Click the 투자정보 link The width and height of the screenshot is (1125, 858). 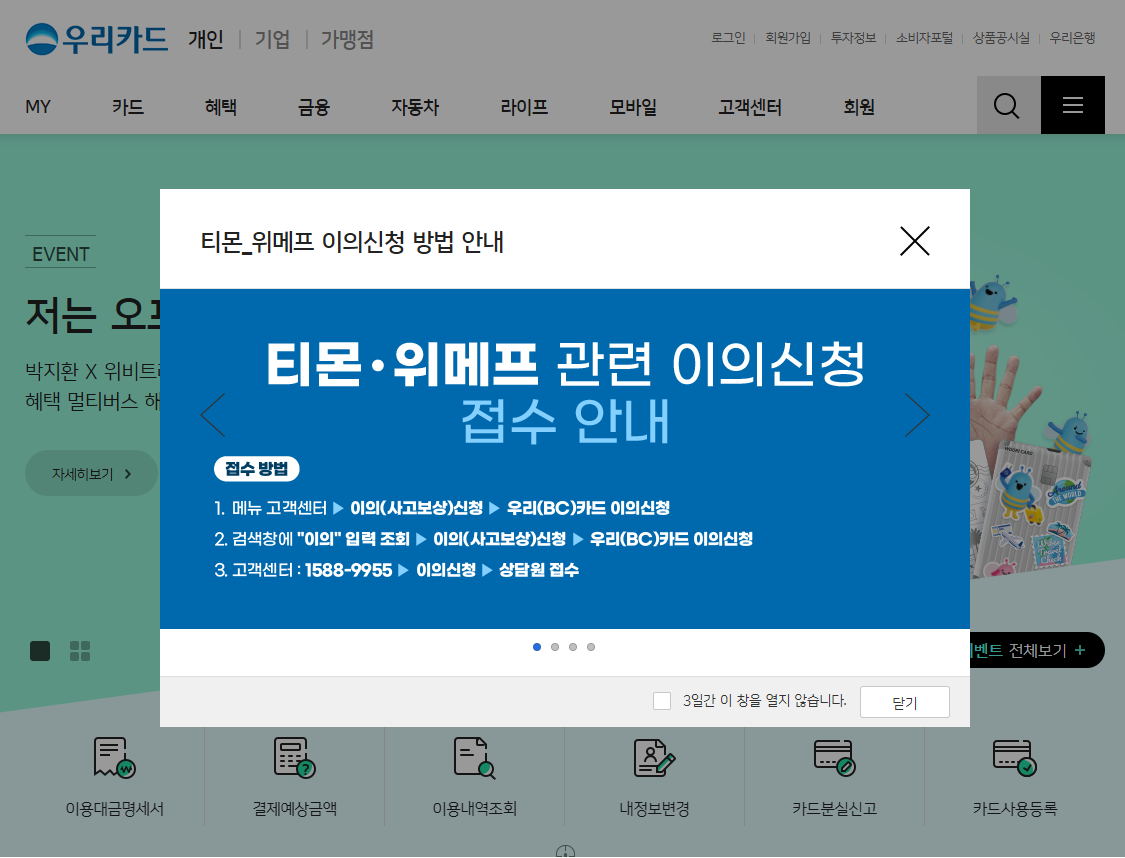coord(853,38)
